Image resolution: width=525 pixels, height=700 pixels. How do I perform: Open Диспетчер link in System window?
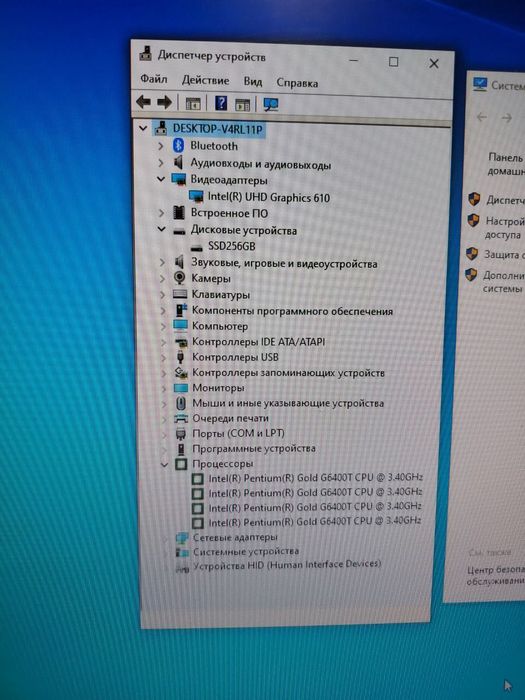pyautogui.click(x=505, y=200)
